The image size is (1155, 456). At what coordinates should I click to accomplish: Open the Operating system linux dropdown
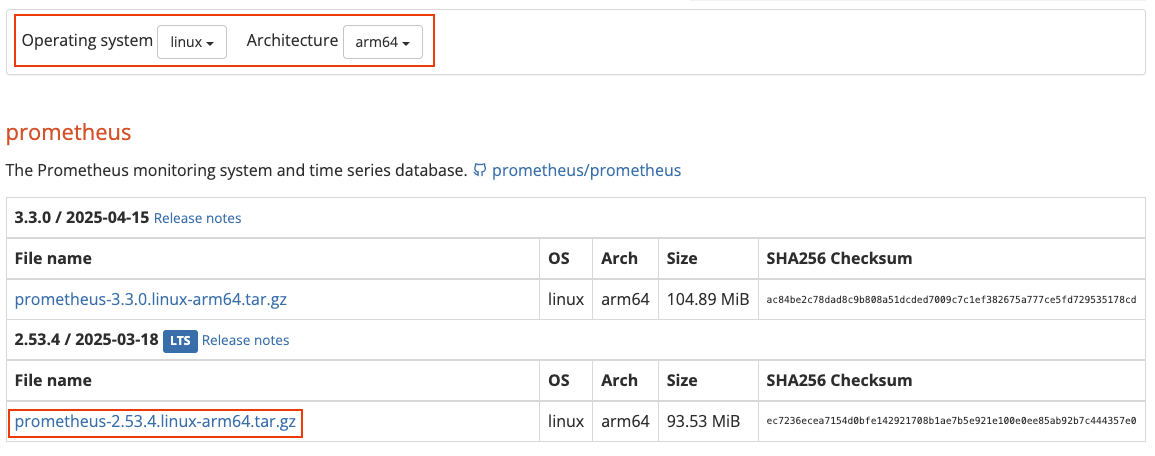[x=192, y=42]
